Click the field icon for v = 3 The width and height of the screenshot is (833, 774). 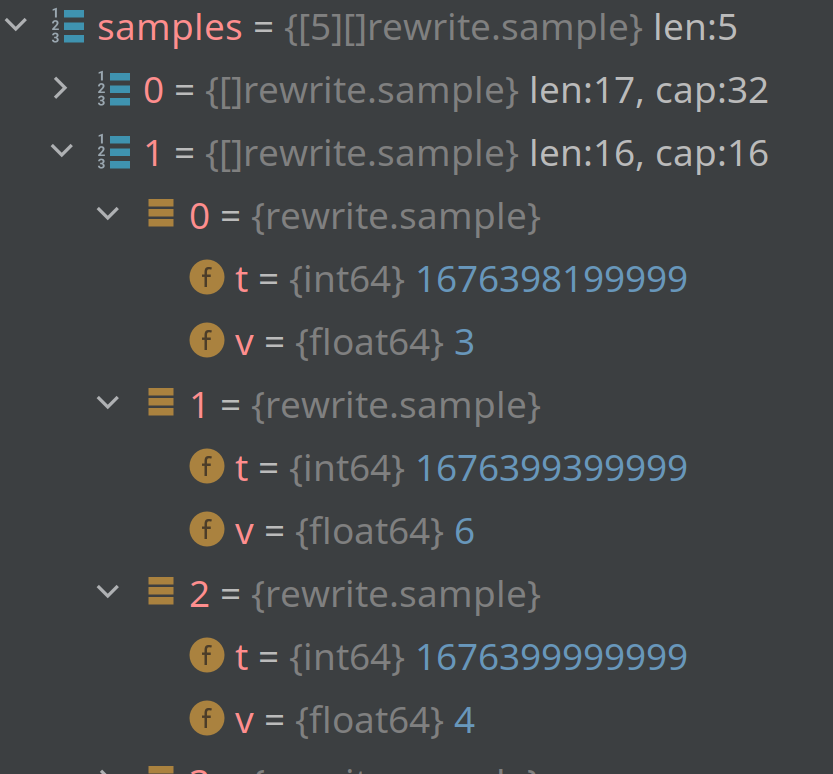(x=207, y=340)
